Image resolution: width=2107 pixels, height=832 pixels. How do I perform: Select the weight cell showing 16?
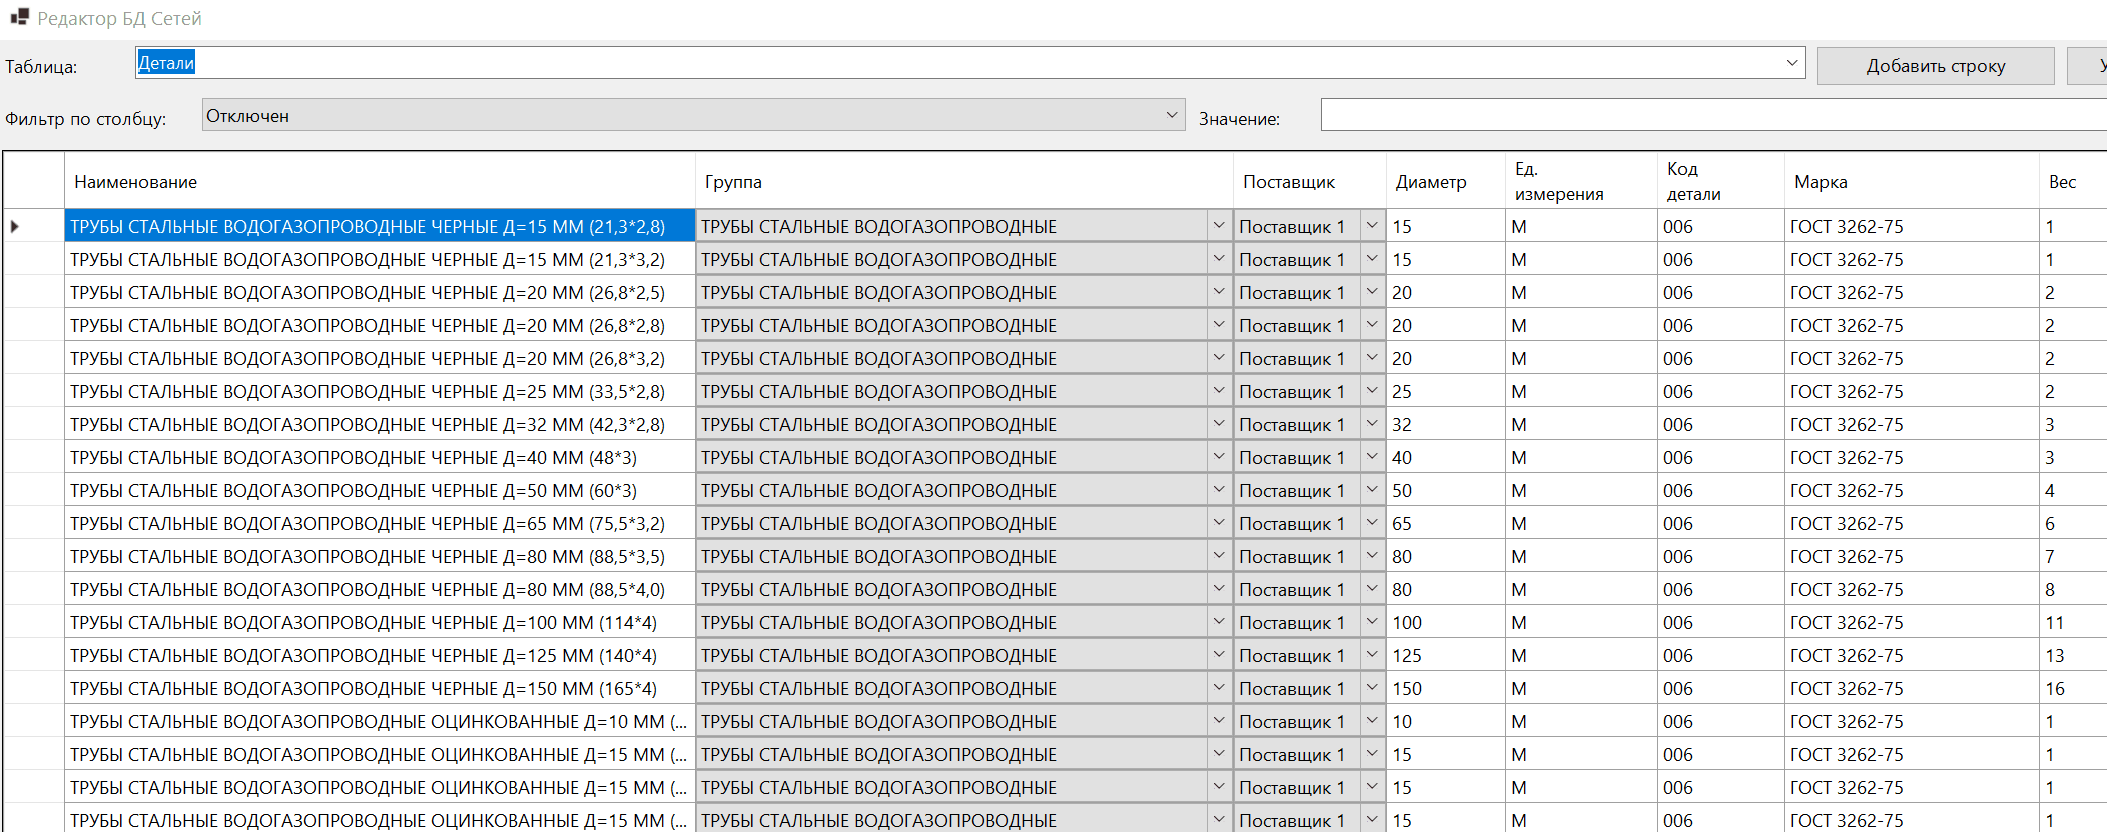point(2070,689)
